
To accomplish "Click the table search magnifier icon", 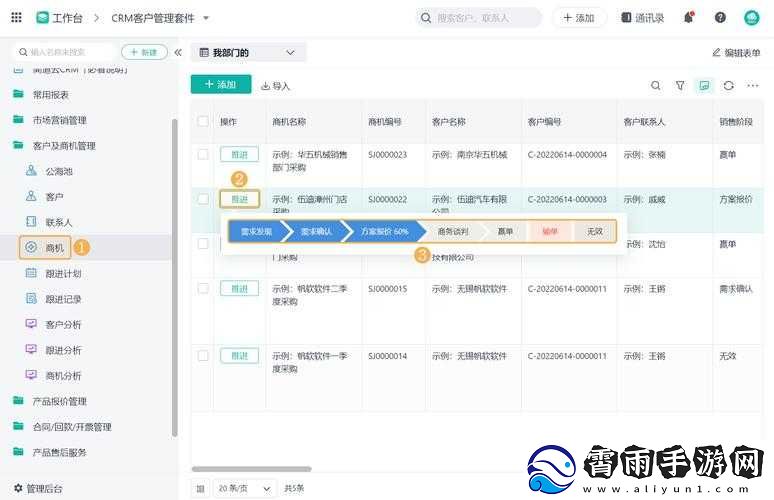I will point(656,85).
